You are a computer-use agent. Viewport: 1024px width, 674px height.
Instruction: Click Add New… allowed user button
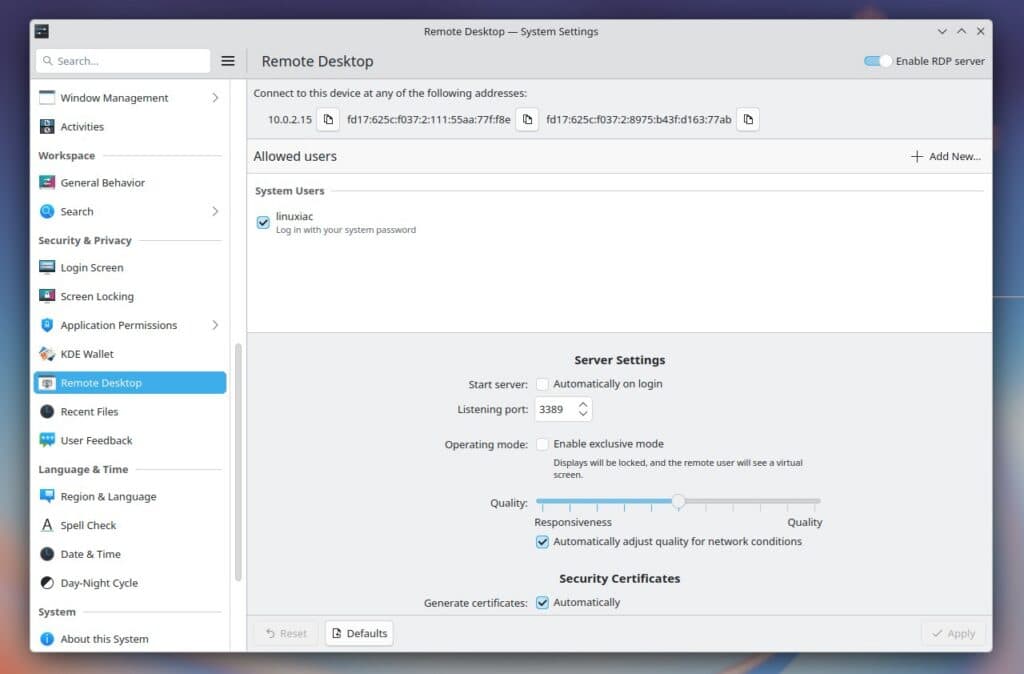946,156
